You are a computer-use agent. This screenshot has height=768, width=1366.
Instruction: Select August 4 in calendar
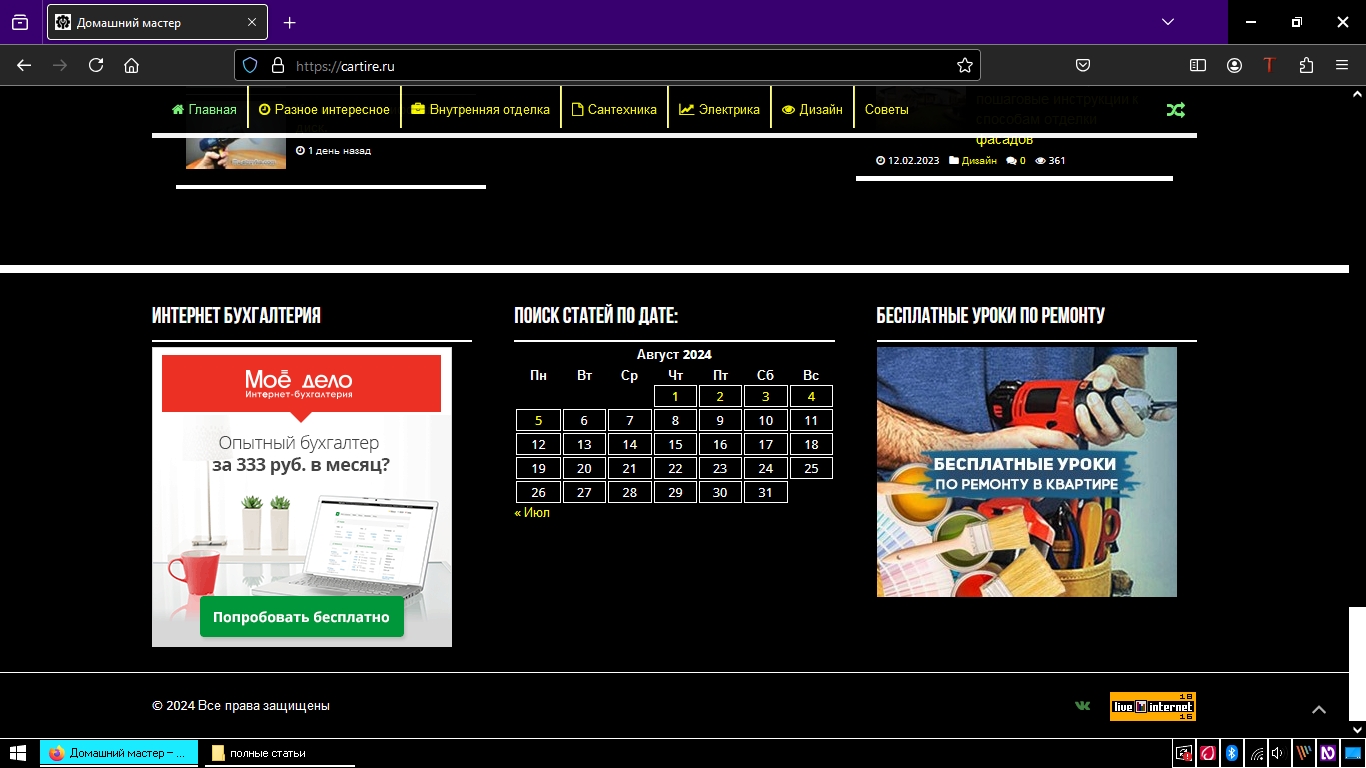click(811, 396)
